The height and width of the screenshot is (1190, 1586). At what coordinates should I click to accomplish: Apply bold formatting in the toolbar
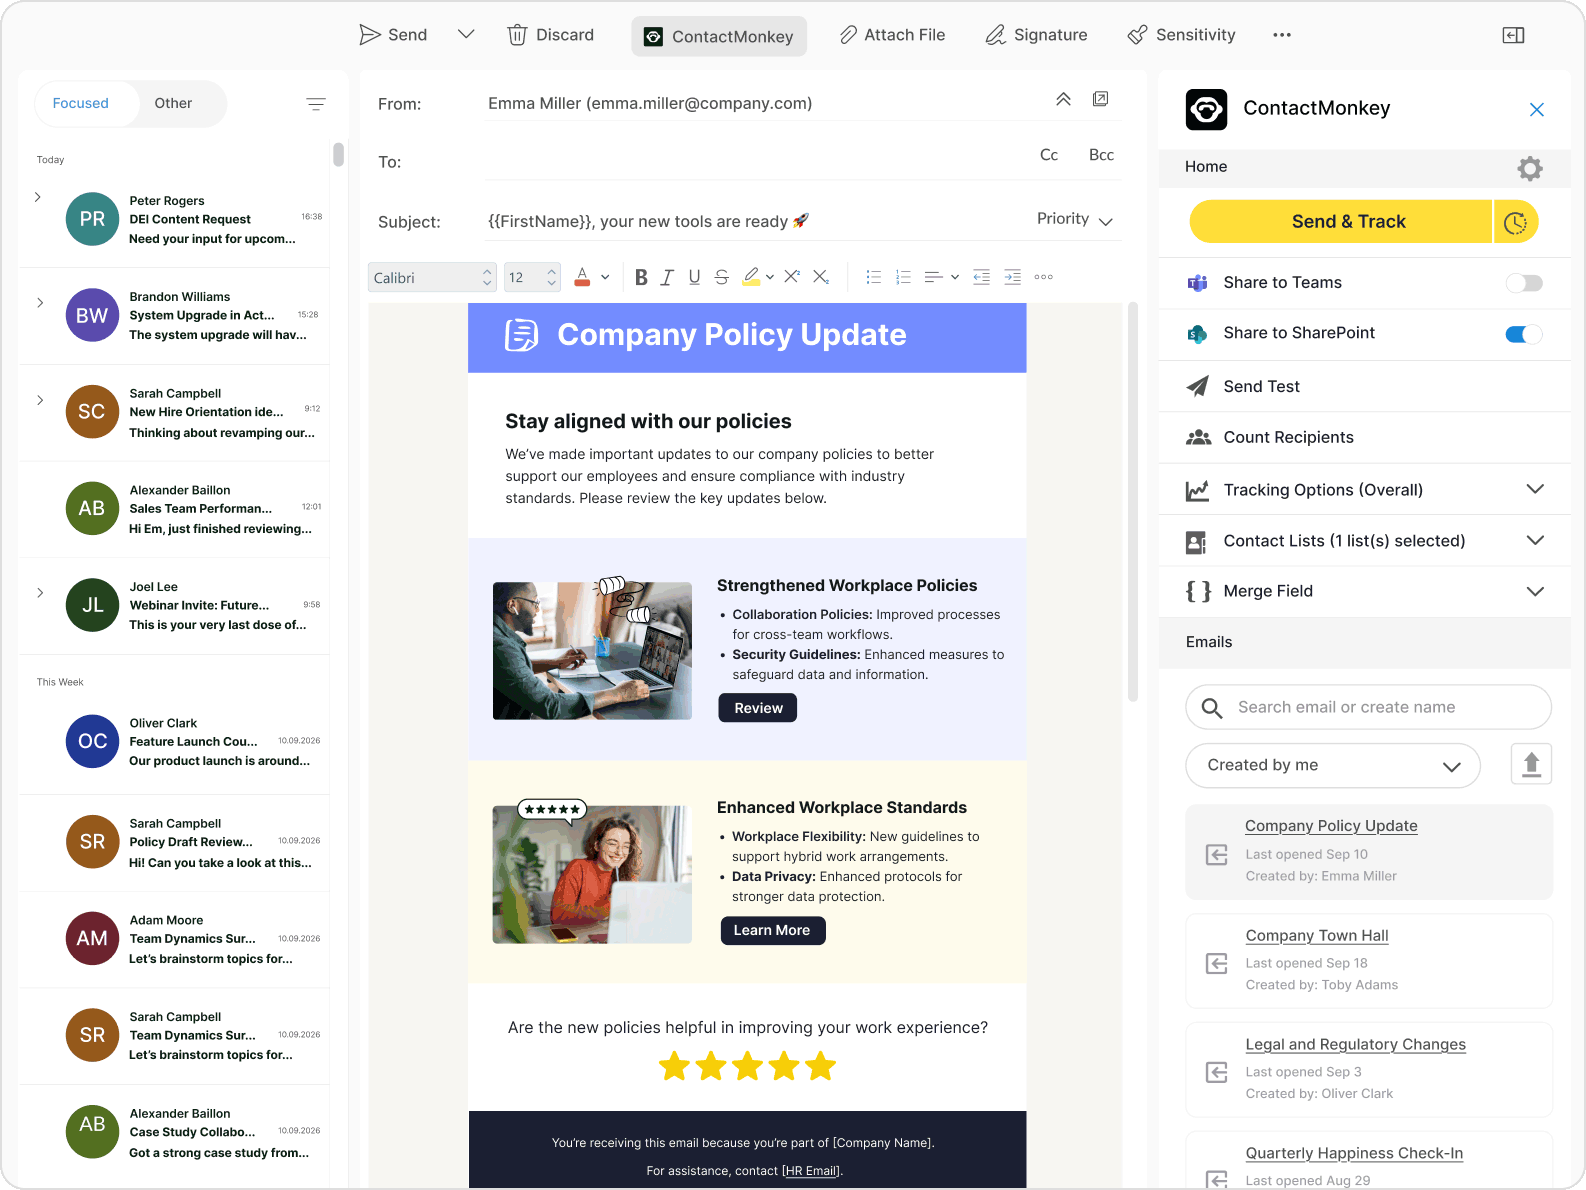pyautogui.click(x=641, y=278)
